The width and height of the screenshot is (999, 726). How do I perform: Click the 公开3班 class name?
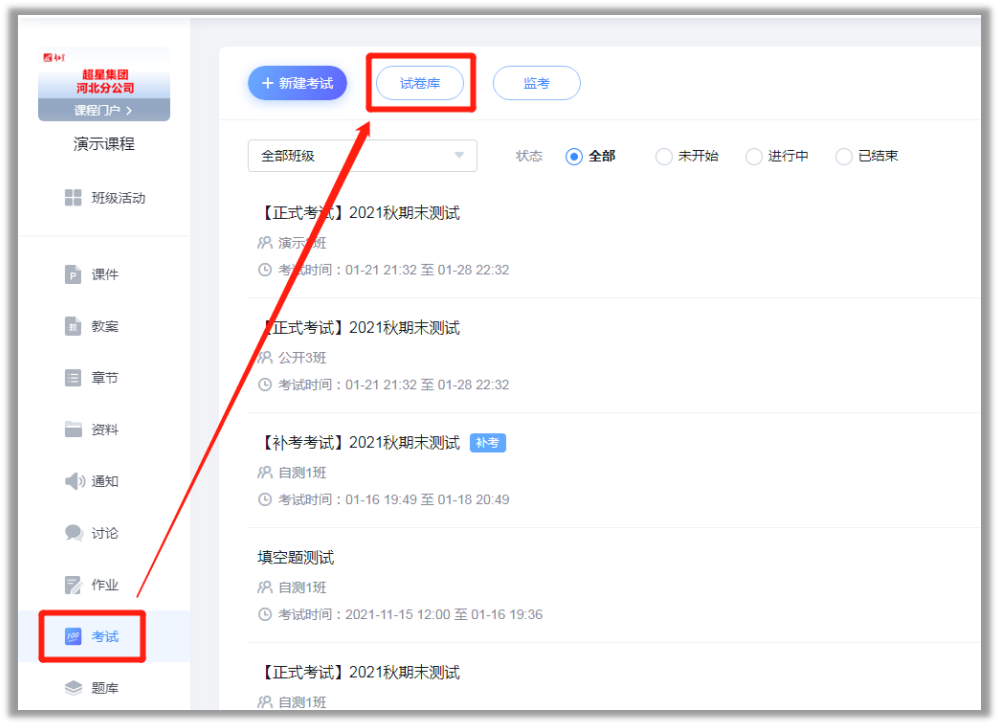click(x=302, y=357)
